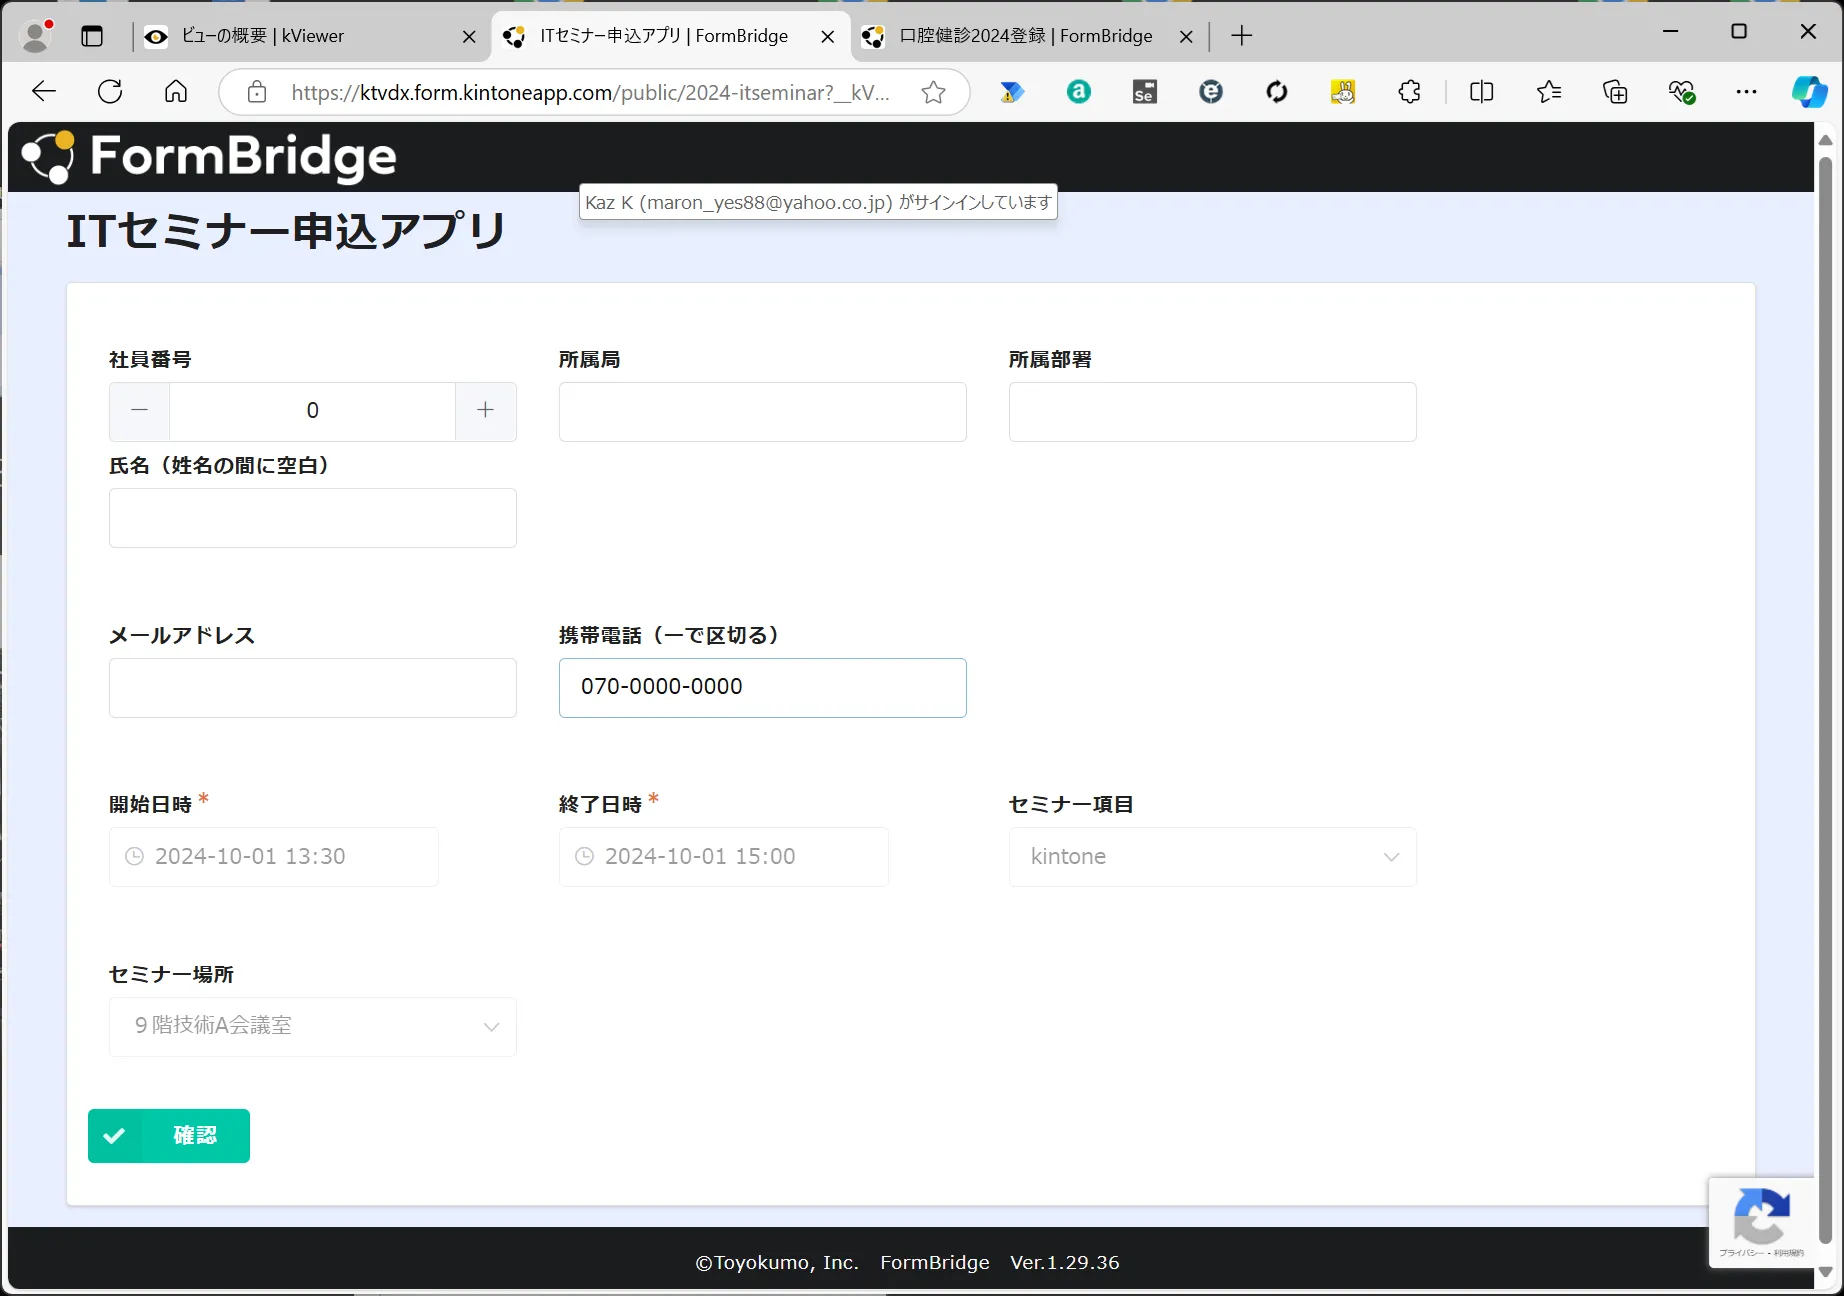This screenshot has height=1296, width=1844.
Task: Launch Copilot from the toolbar icon
Action: coord(1808,92)
